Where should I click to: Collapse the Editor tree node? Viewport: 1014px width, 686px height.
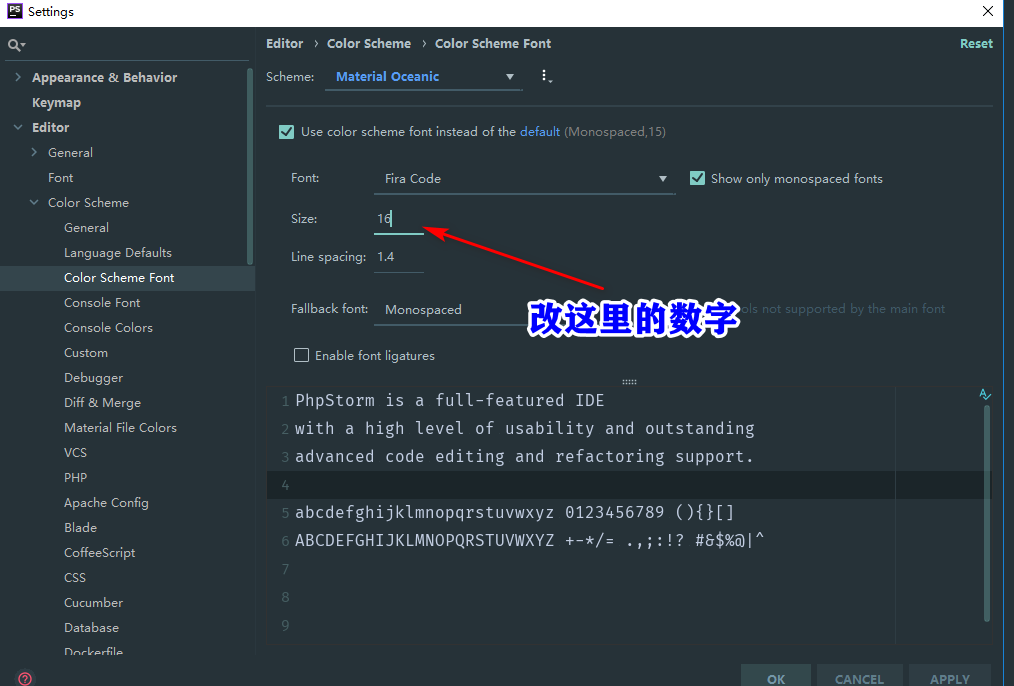pyautogui.click(x=18, y=127)
